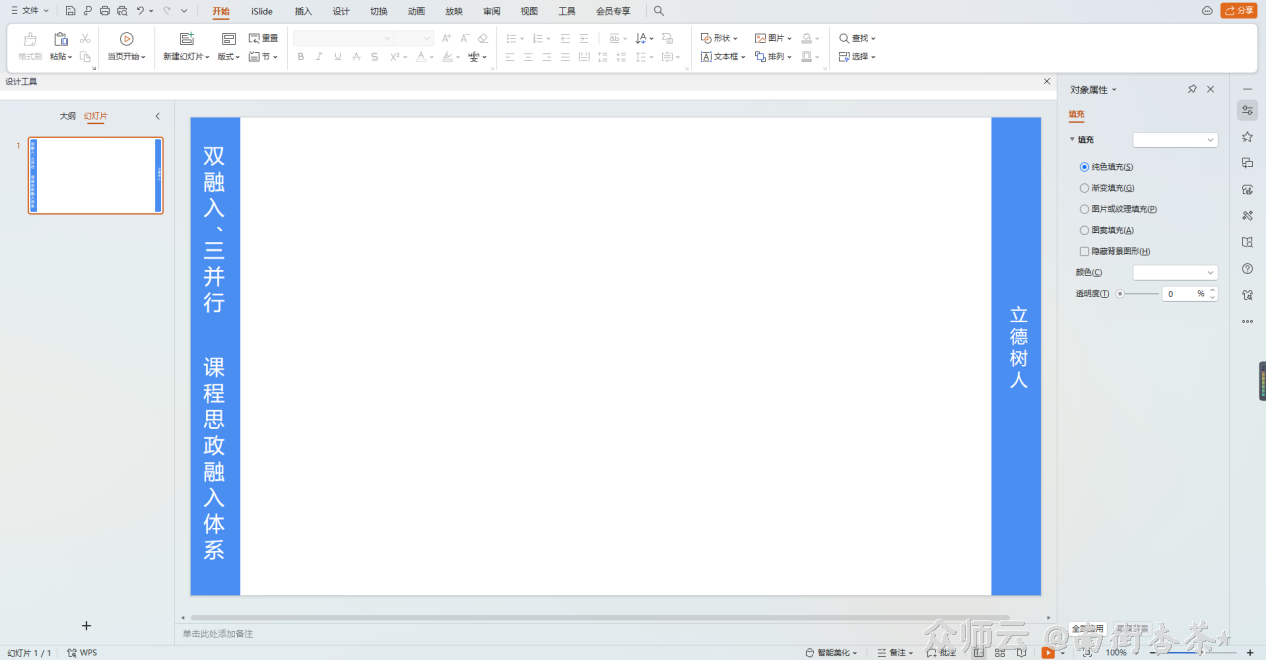Open the 颜色 color dropdown
The image size is (1266, 660).
[x=1175, y=272]
